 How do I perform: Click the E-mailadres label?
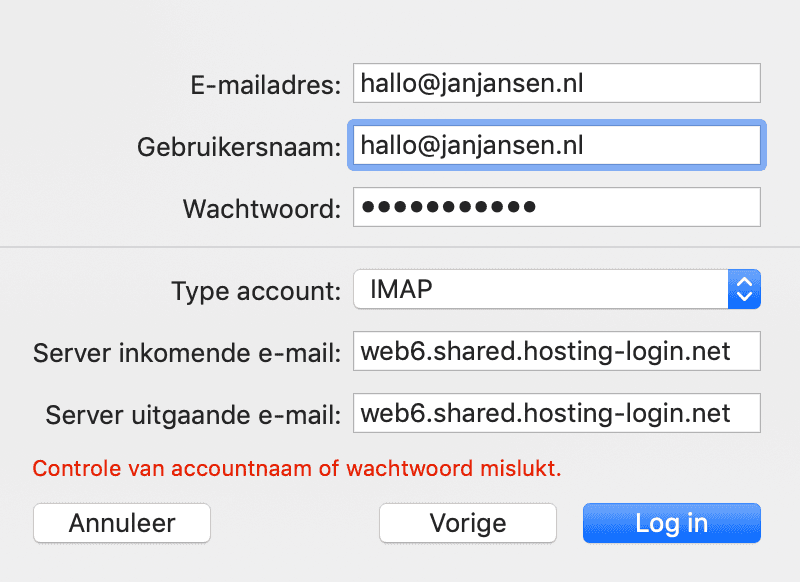tap(265, 86)
